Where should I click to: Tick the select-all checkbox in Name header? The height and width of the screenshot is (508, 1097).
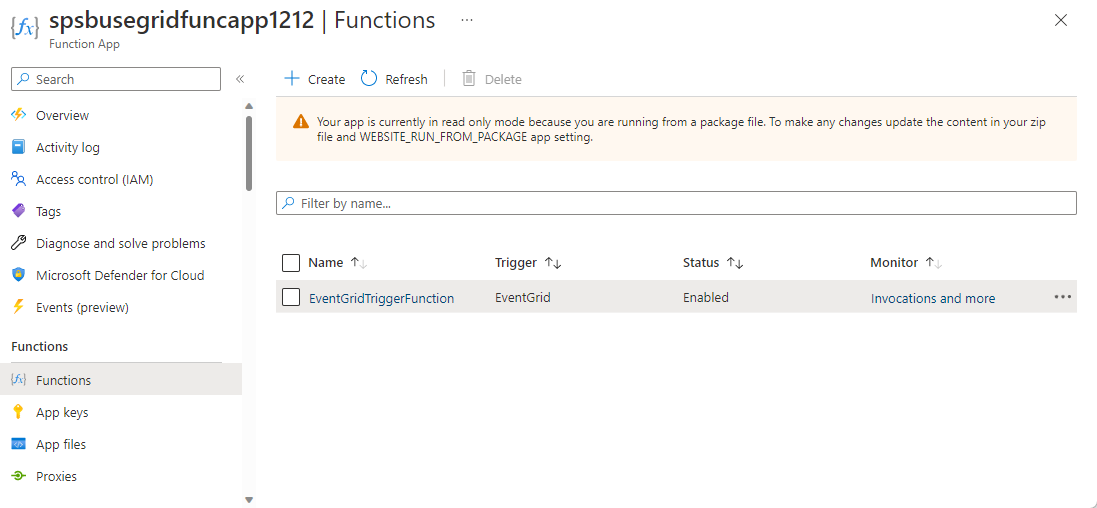(x=291, y=263)
